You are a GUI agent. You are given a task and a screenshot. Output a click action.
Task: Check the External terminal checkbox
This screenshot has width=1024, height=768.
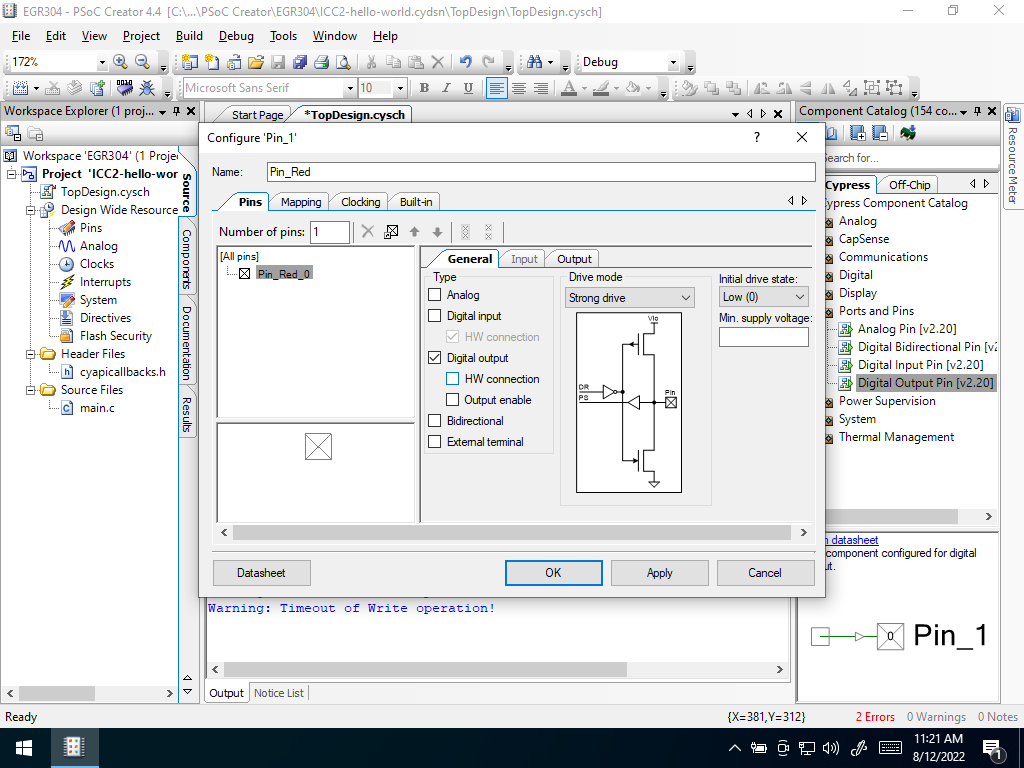pos(434,441)
